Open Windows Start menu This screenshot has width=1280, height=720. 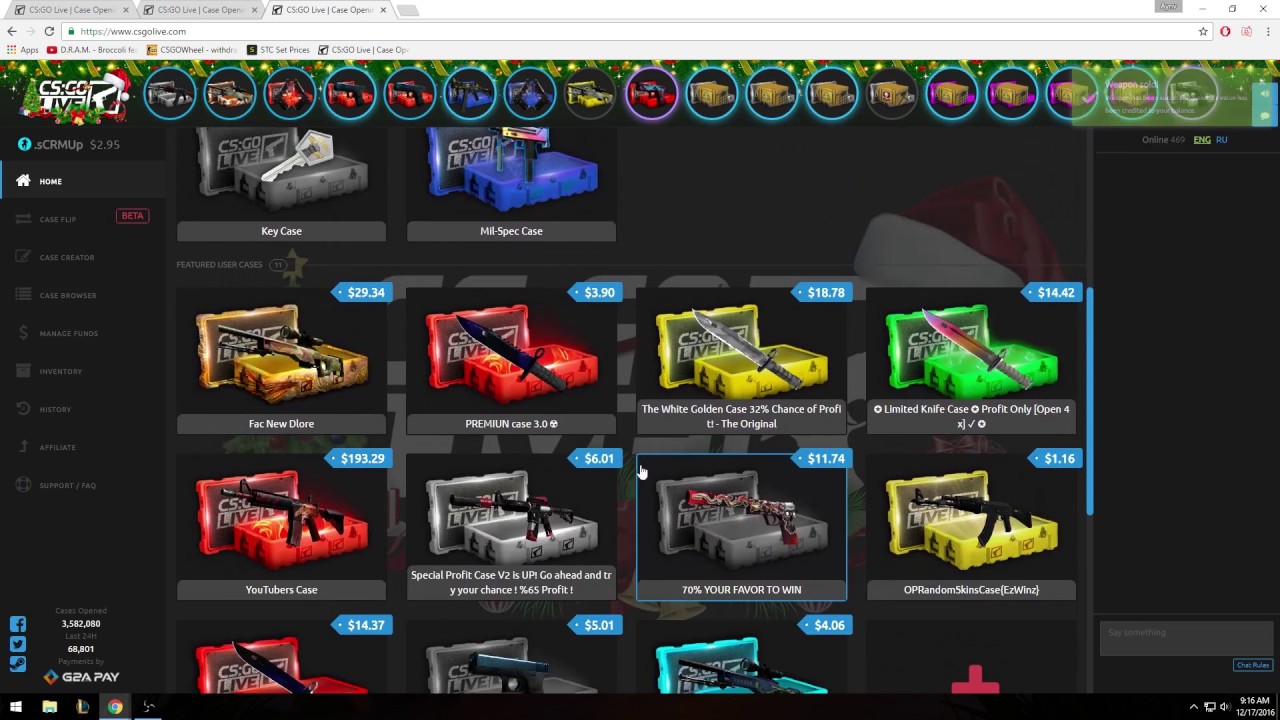16,706
